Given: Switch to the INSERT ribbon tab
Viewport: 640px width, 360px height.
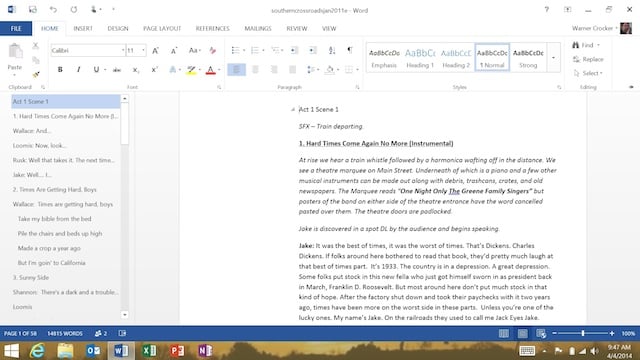Looking at the screenshot, I should (83, 29).
